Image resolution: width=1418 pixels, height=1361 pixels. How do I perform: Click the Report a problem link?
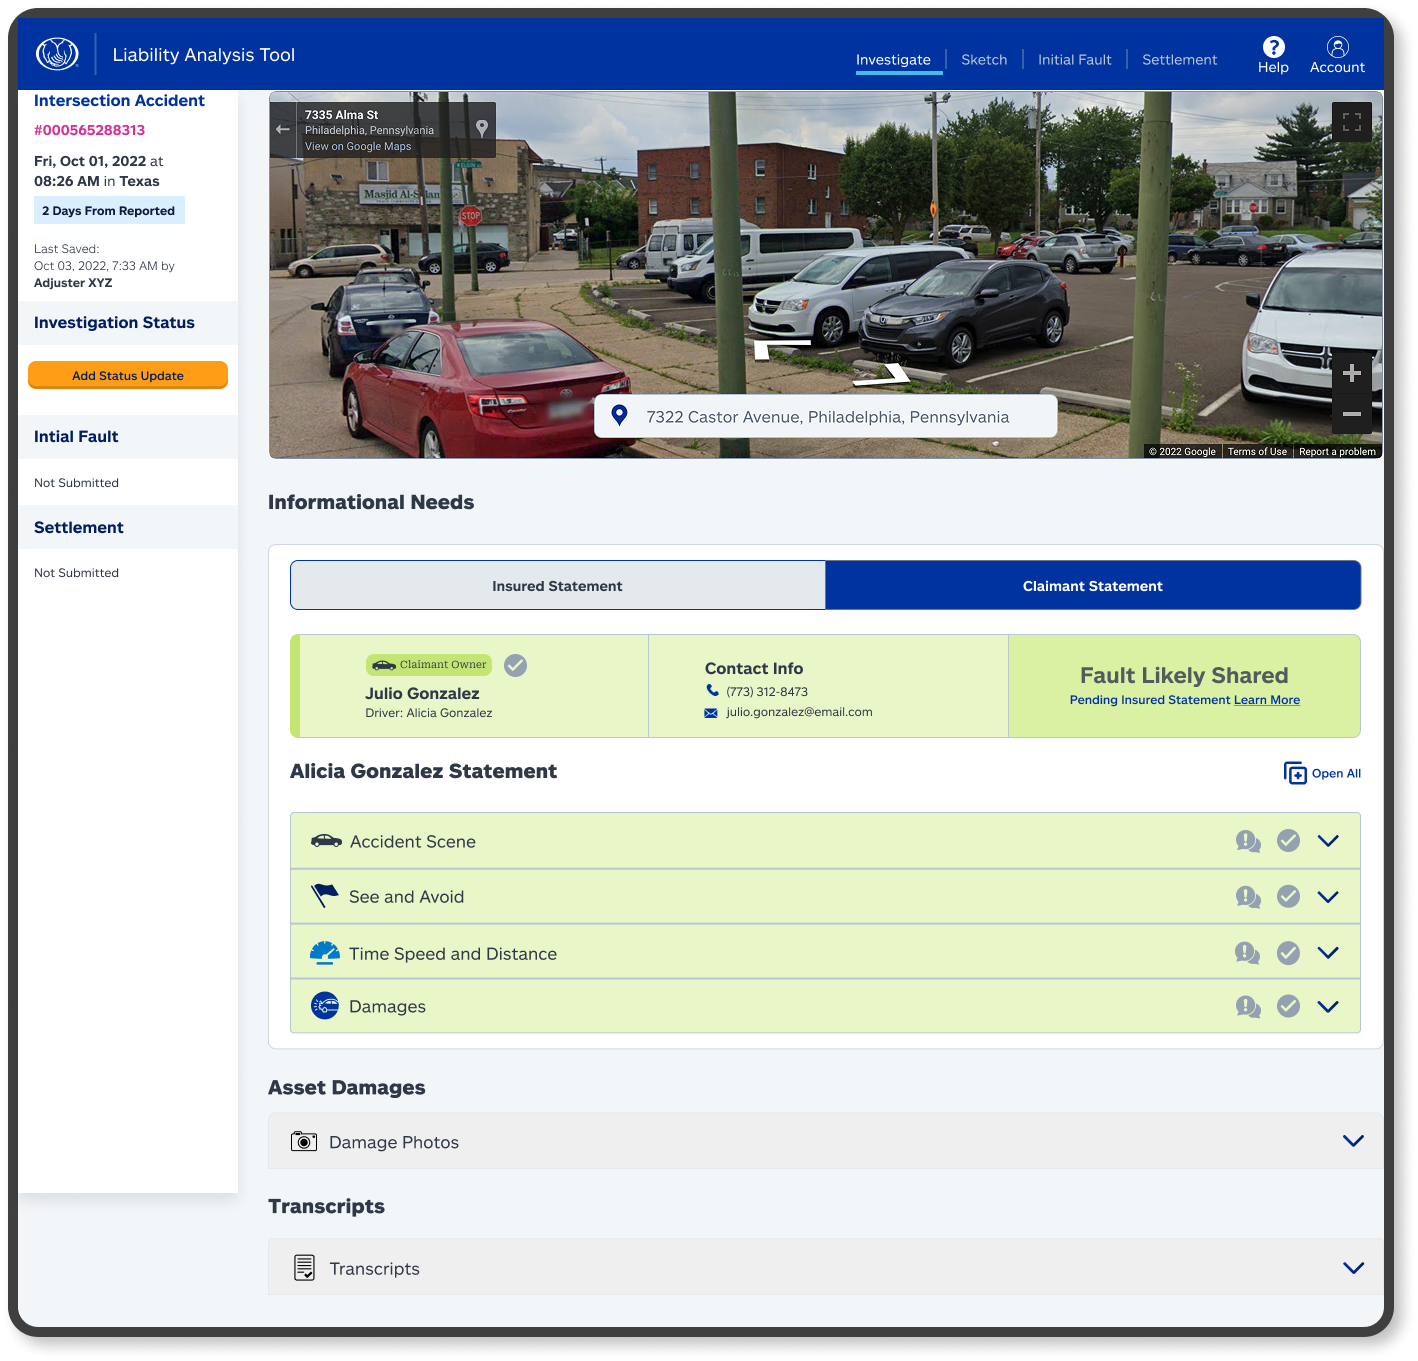pyautogui.click(x=1337, y=452)
